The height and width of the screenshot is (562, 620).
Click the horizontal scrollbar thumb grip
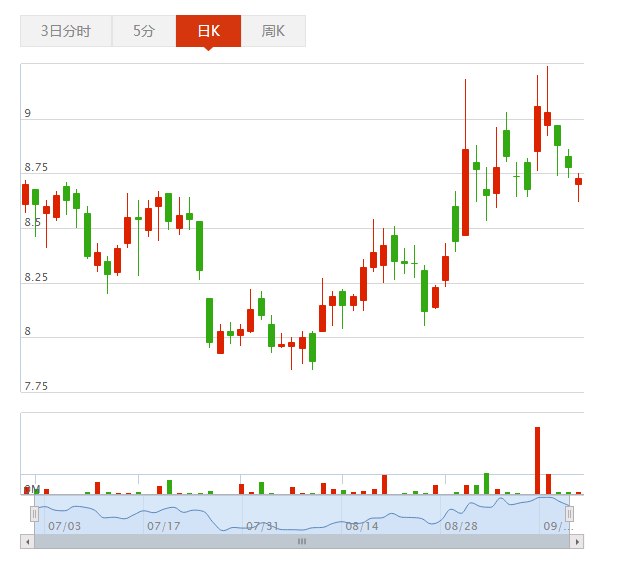click(301, 541)
